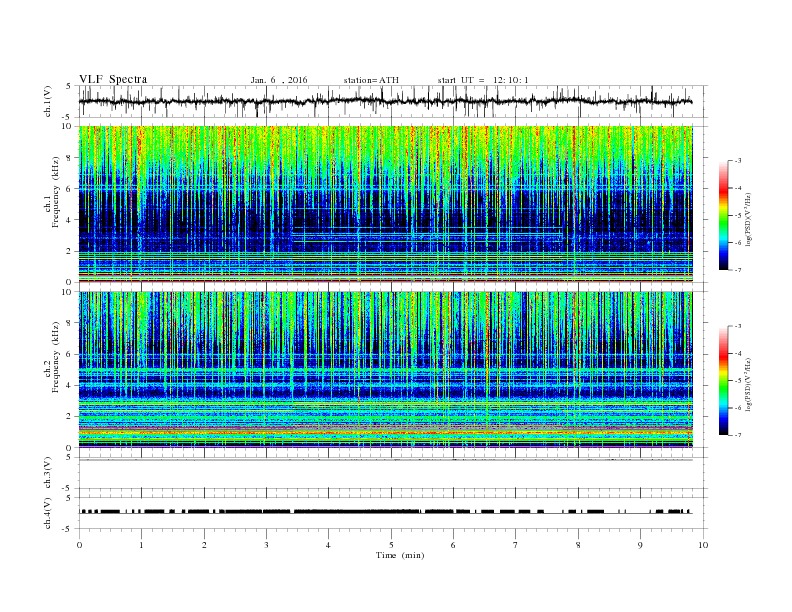Screen dimensions: 792x612
Task: Click the "VLF Spectra" plot title
Action: 113,79
